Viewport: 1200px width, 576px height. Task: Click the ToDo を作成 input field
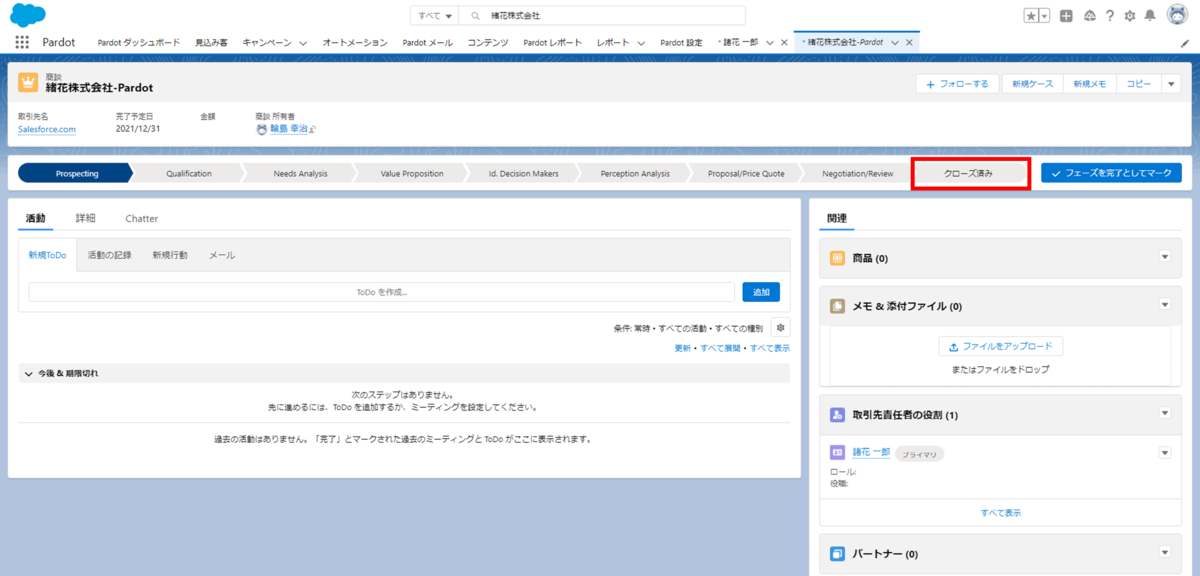(382, 292)
